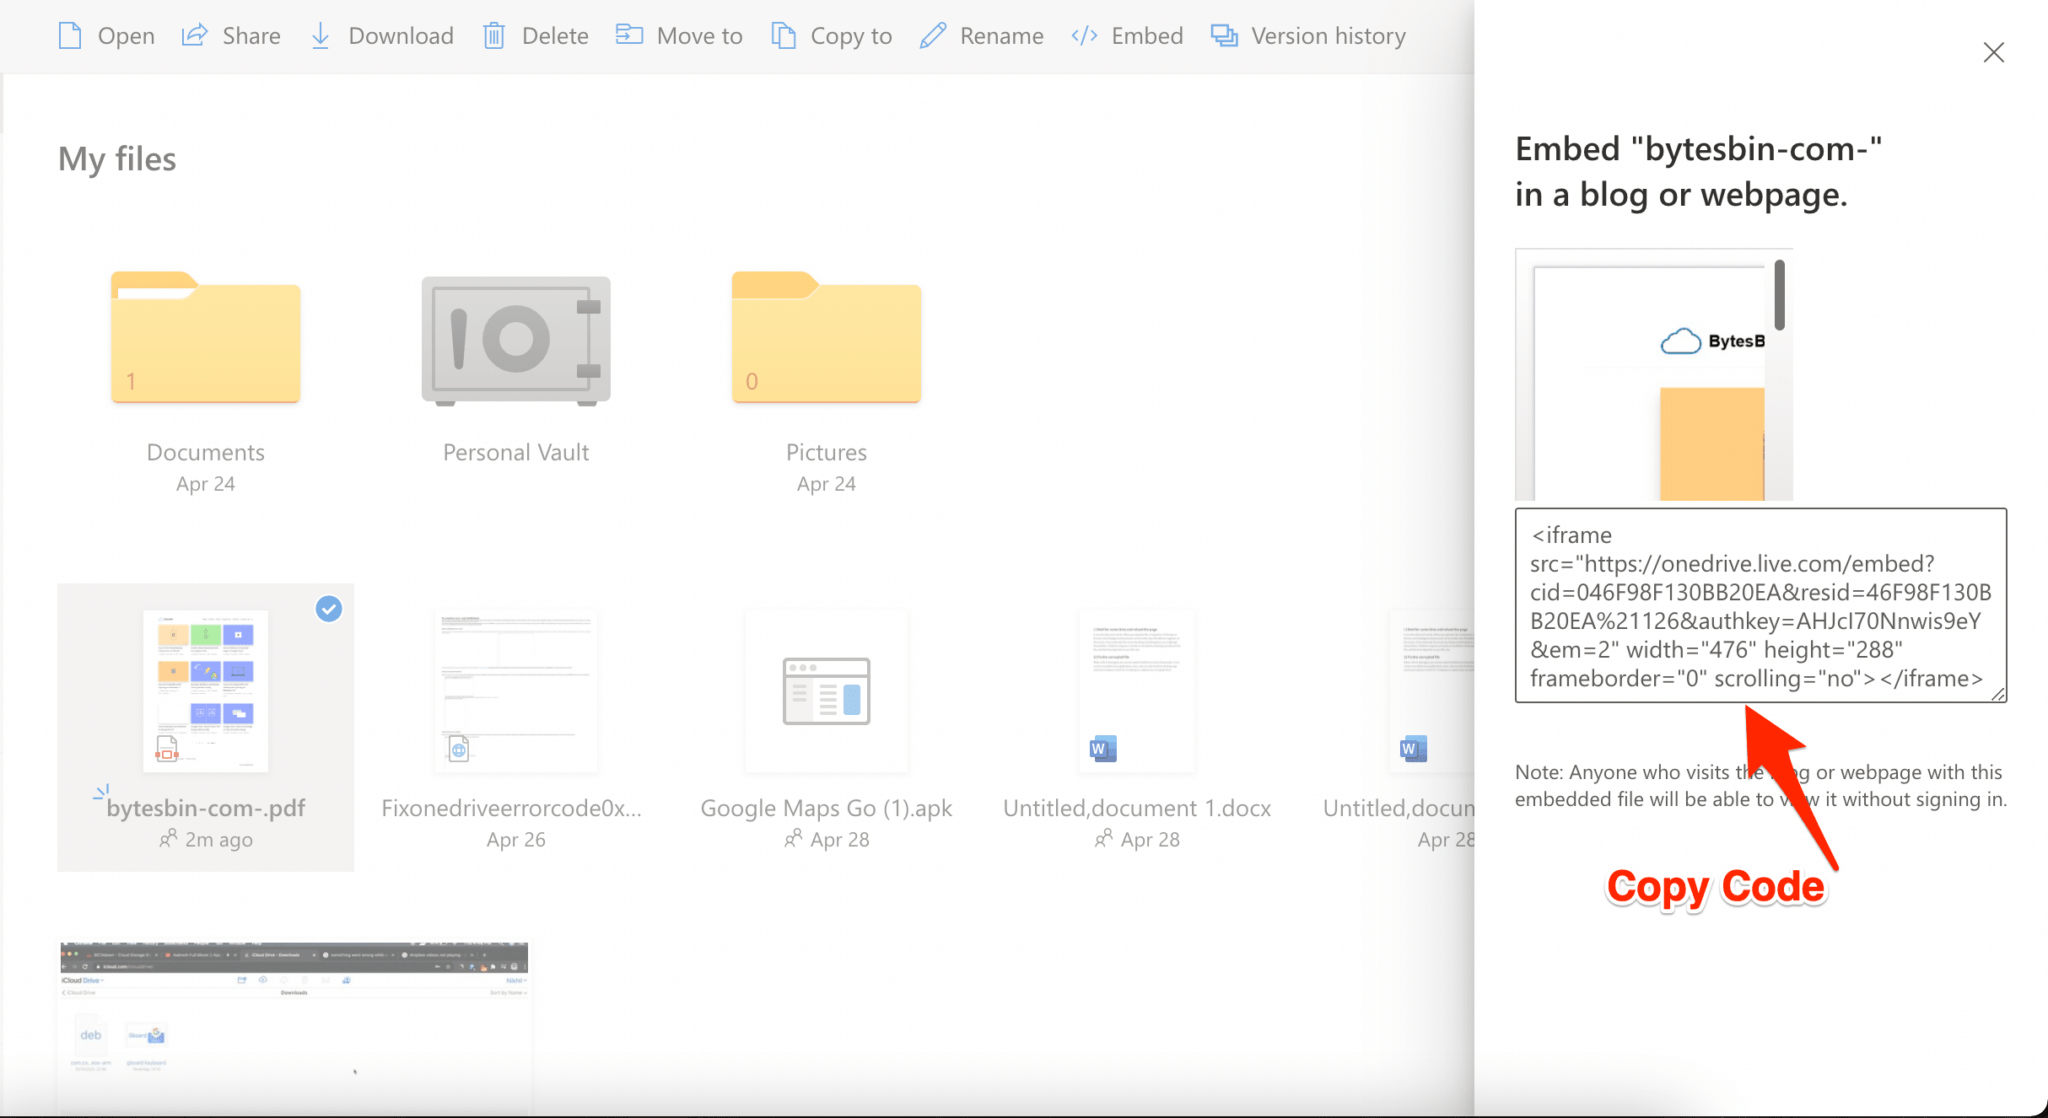Select the Fixonedriveerrorcode0x file thumbnail
Image resolution: width=2048 pixels, height=1118 pixels.
coord(516,691)
